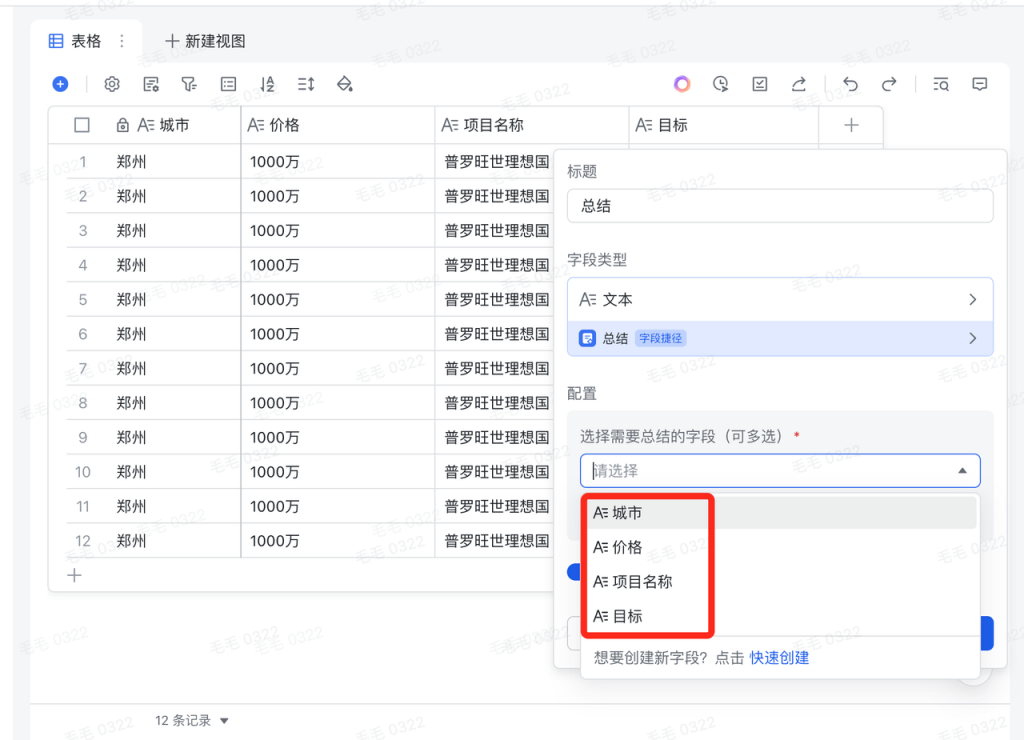Open the sort A-Z icon
Viewport: 1024px width, 740px height.
267,84
